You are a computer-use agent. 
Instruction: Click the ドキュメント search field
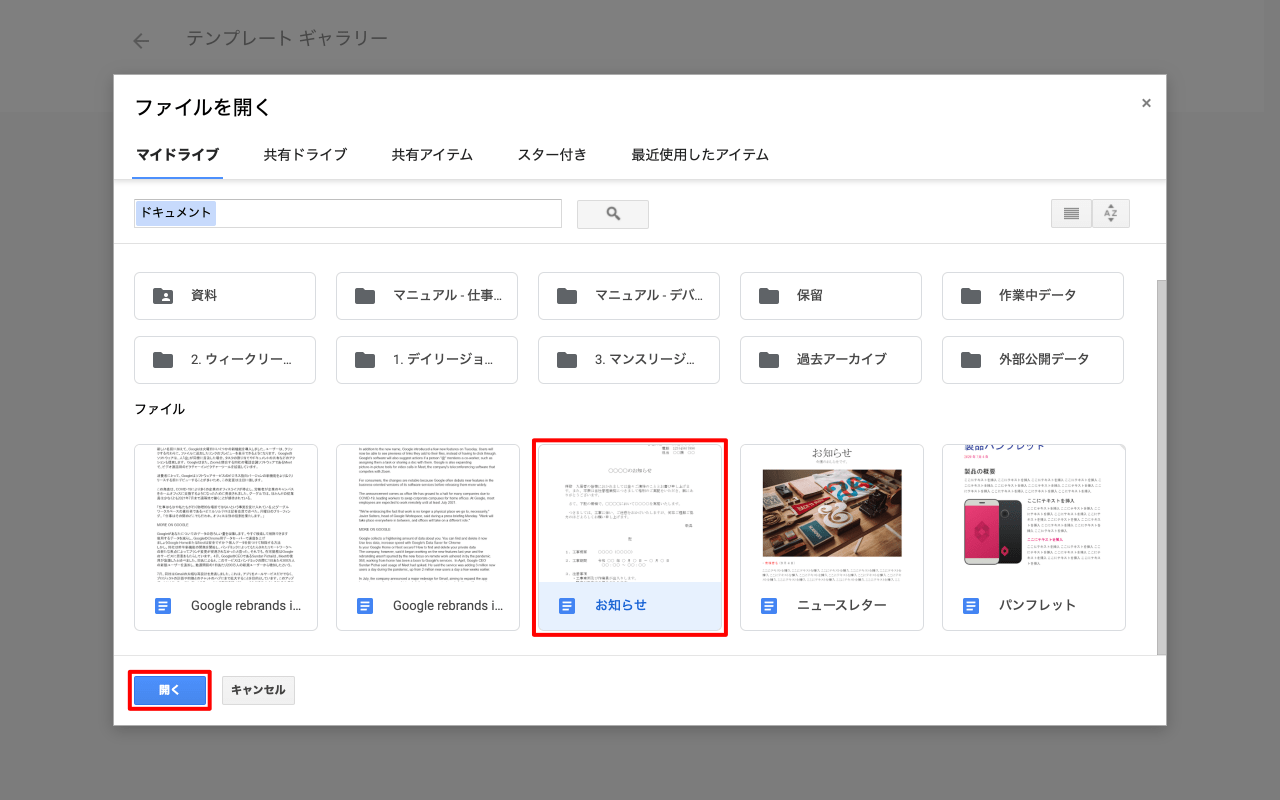pyautogui.click(x=348, y=213)
